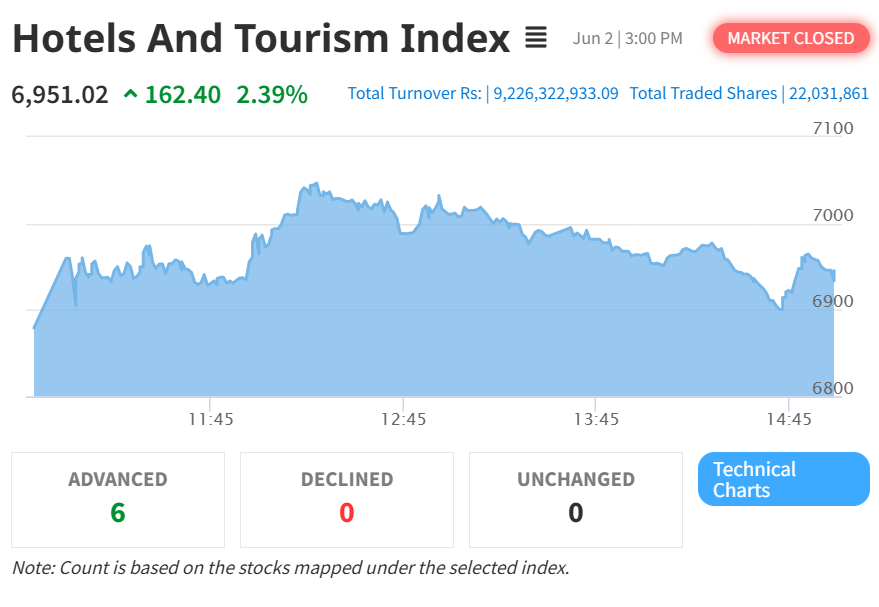Click the 6,951.02 index value
This screenshot has height=607, width=879.
pyautogui.click(x=59, y=95)
